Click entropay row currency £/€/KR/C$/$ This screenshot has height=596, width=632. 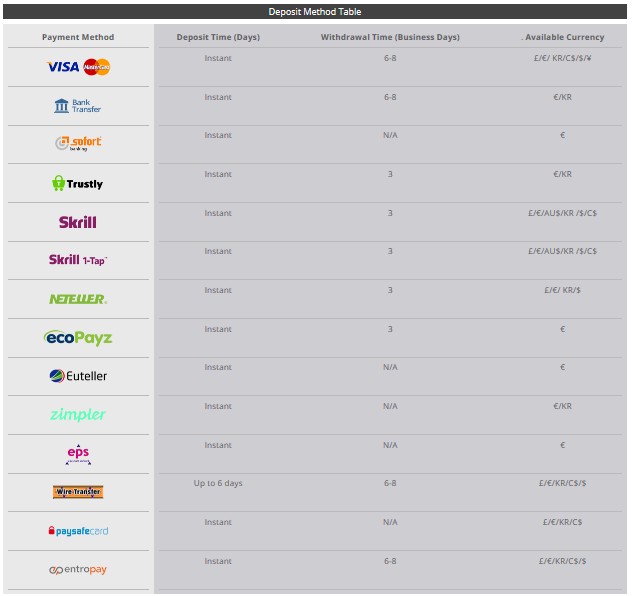563,561
